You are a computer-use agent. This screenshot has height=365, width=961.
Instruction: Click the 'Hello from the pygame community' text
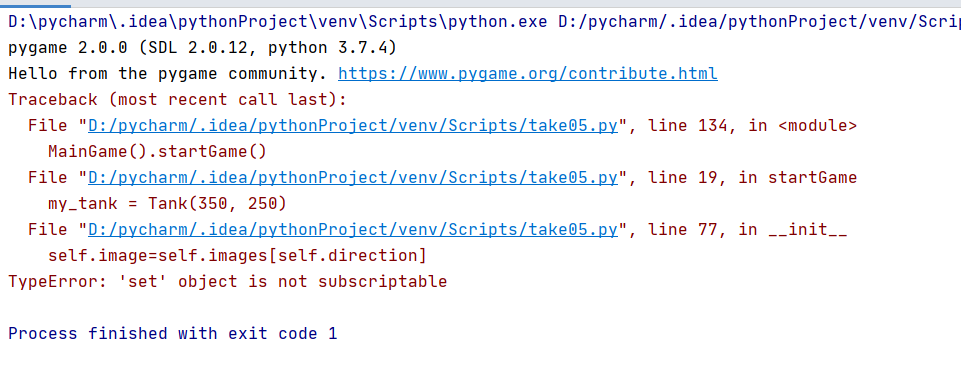pos(167,74)
